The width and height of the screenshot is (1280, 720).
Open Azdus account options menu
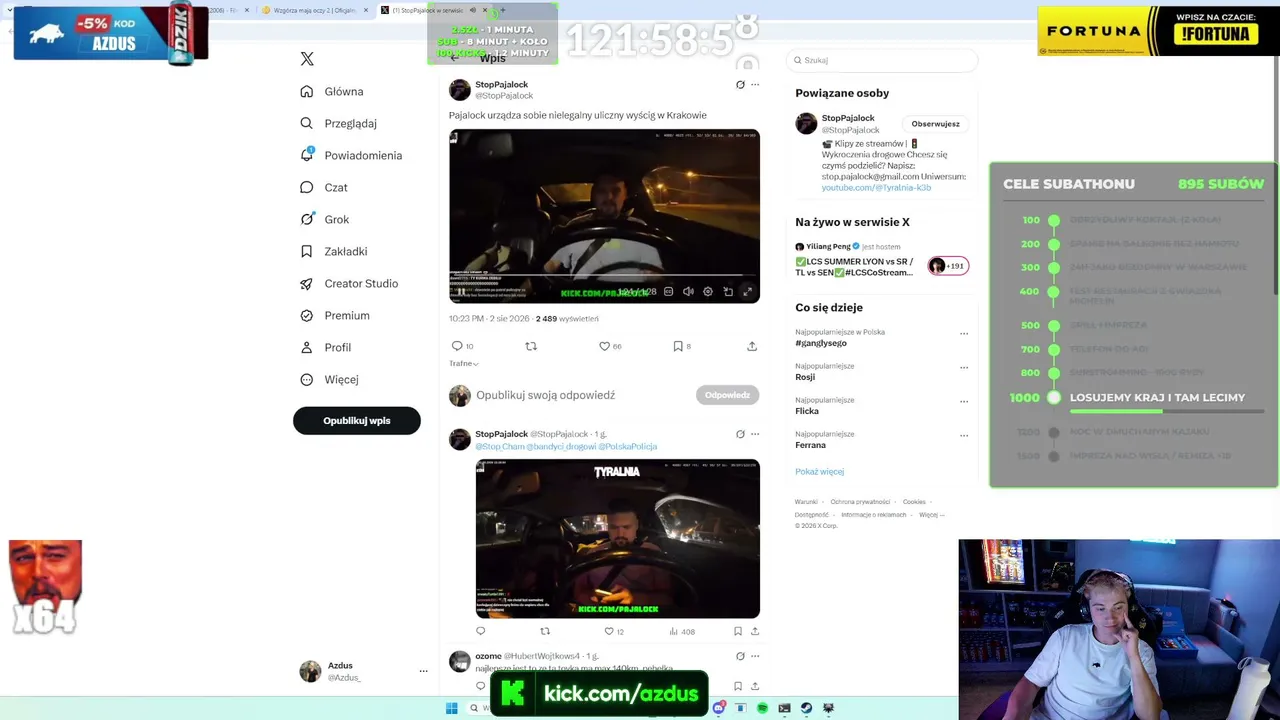point(423,671)
